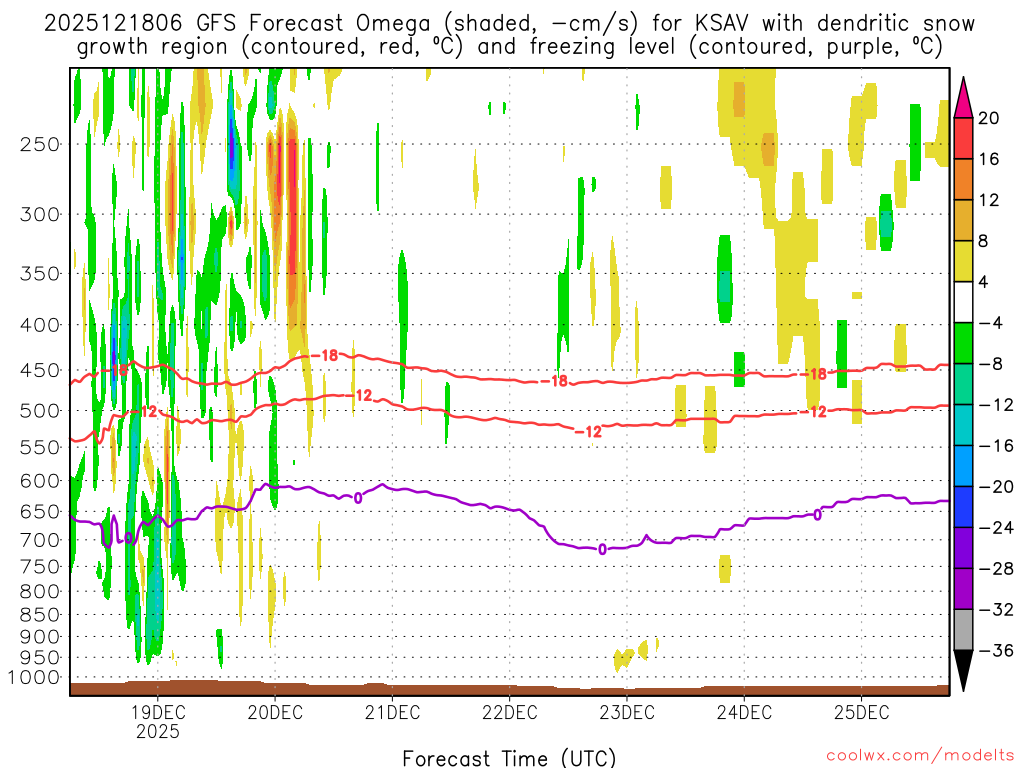Viewport: 1024px width, 768px height.
Task: Click the 300 pressure level label
Action: [x=40, y=214]
